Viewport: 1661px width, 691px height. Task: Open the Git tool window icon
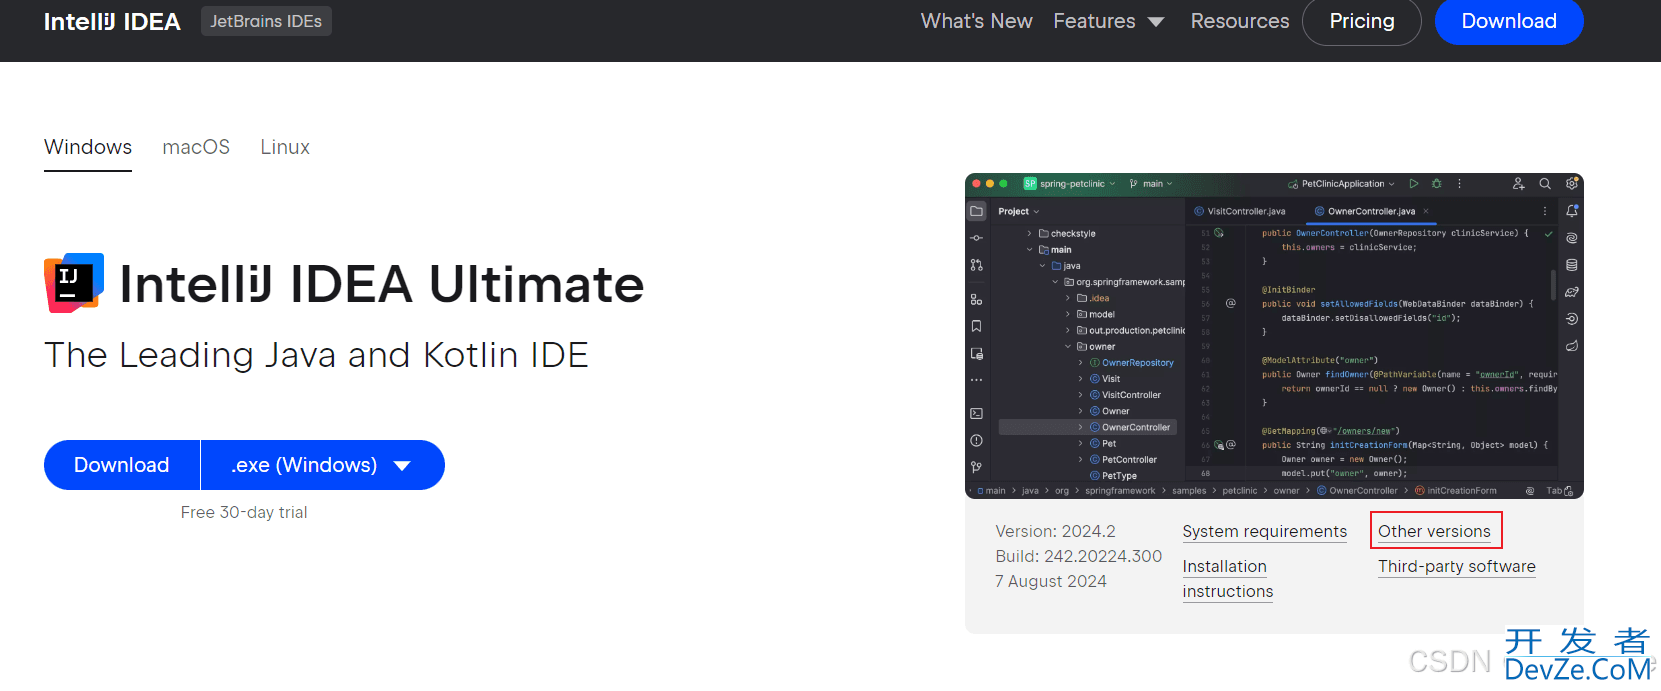977,467
